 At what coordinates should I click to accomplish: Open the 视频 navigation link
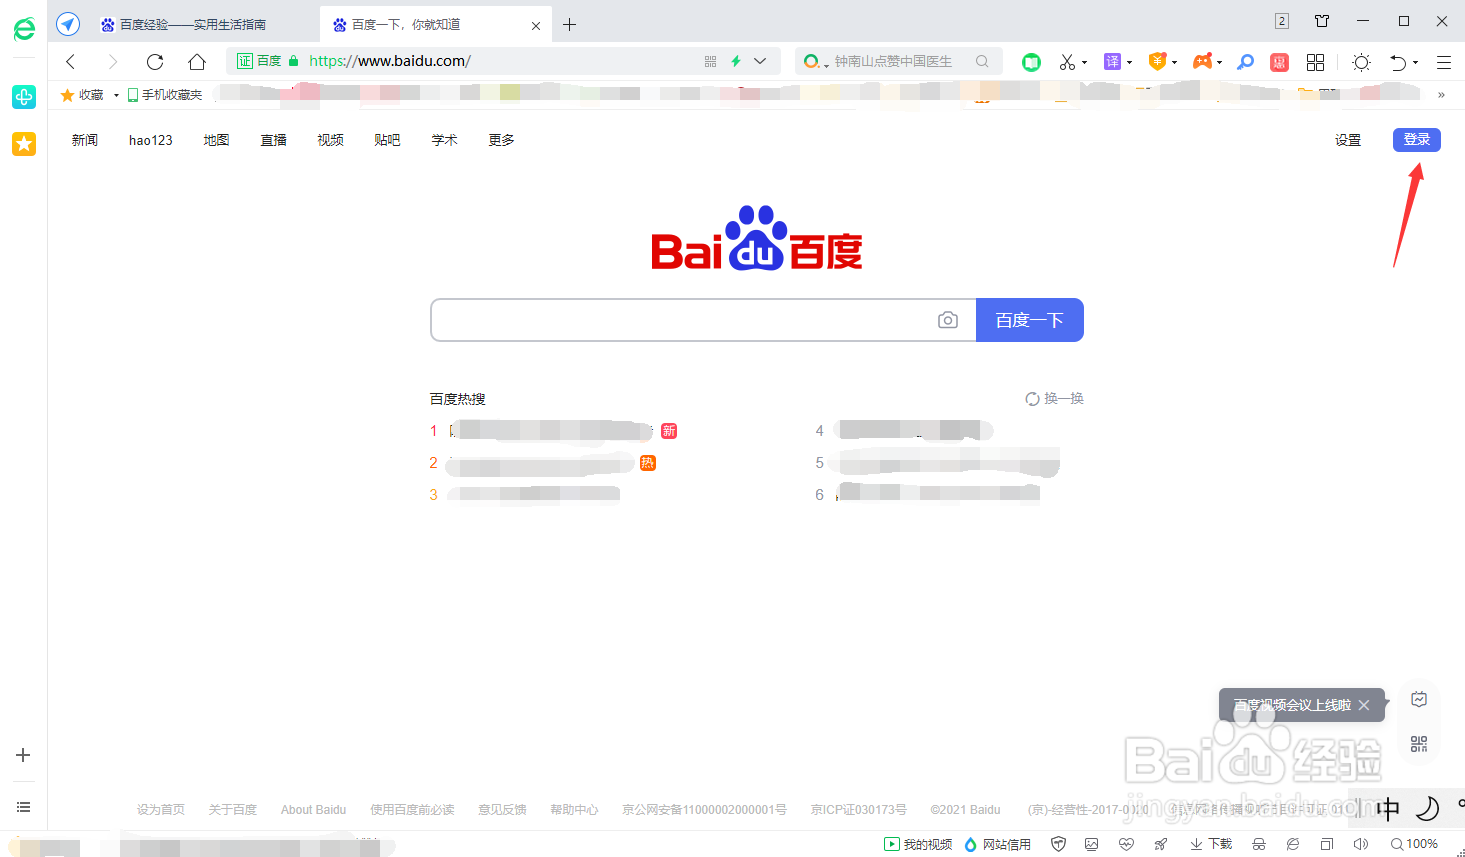click(x=331, y=140)
